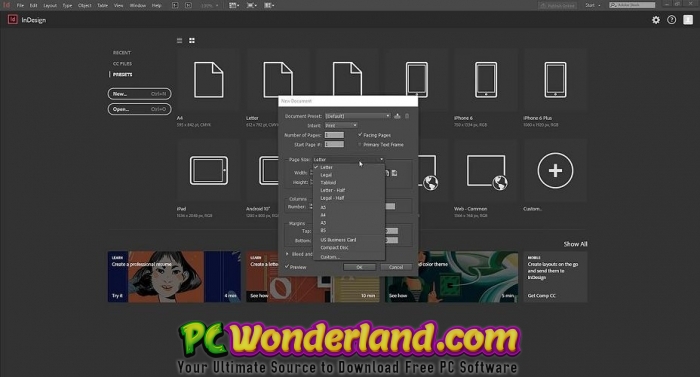The height and width of the screenshot is (377, 700).
Task: Open the help question mark icon
Action: [671, 20]
